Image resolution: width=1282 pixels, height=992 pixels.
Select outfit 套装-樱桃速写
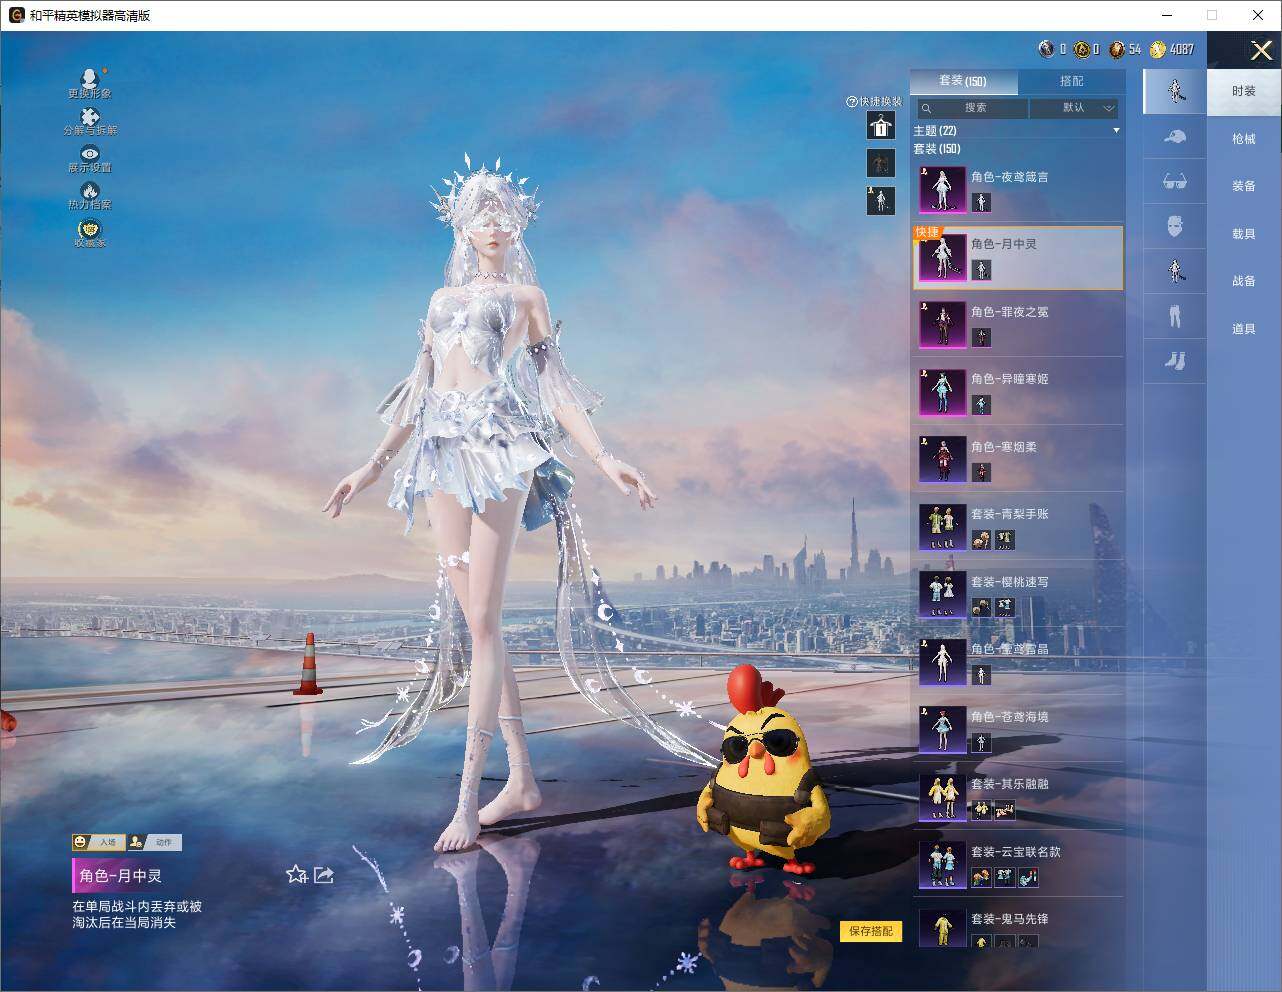(1018, 595)
